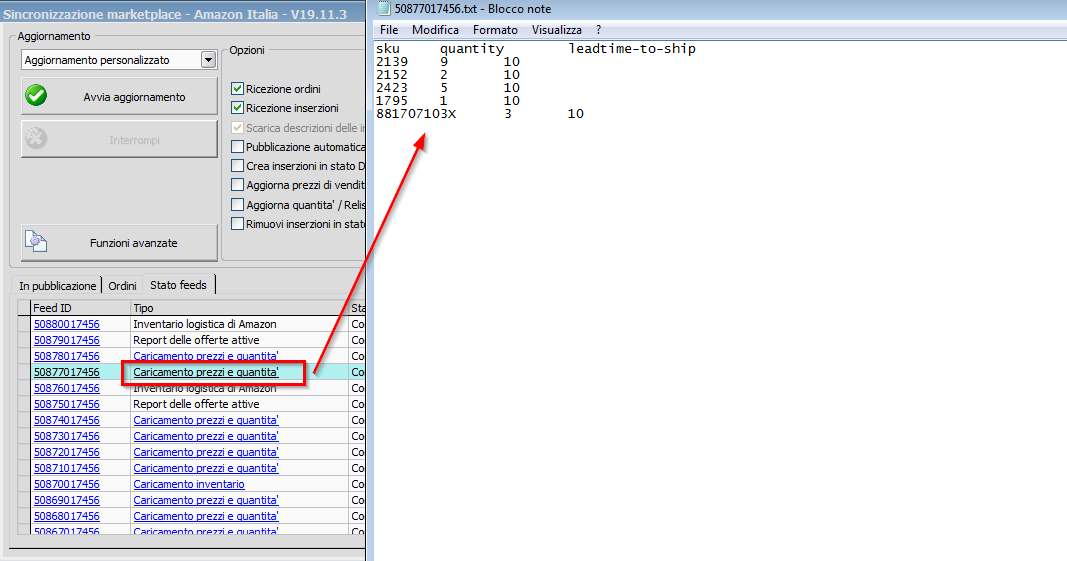Viewport: 1067px width, 561px height.
Task: Click Feed ID column header
Action: coord(80,308)
